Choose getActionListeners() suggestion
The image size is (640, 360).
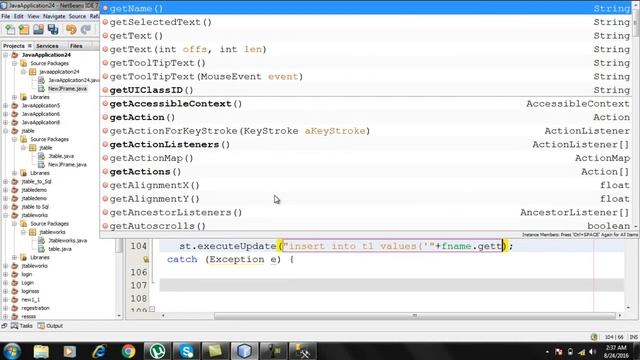(366, 144)
